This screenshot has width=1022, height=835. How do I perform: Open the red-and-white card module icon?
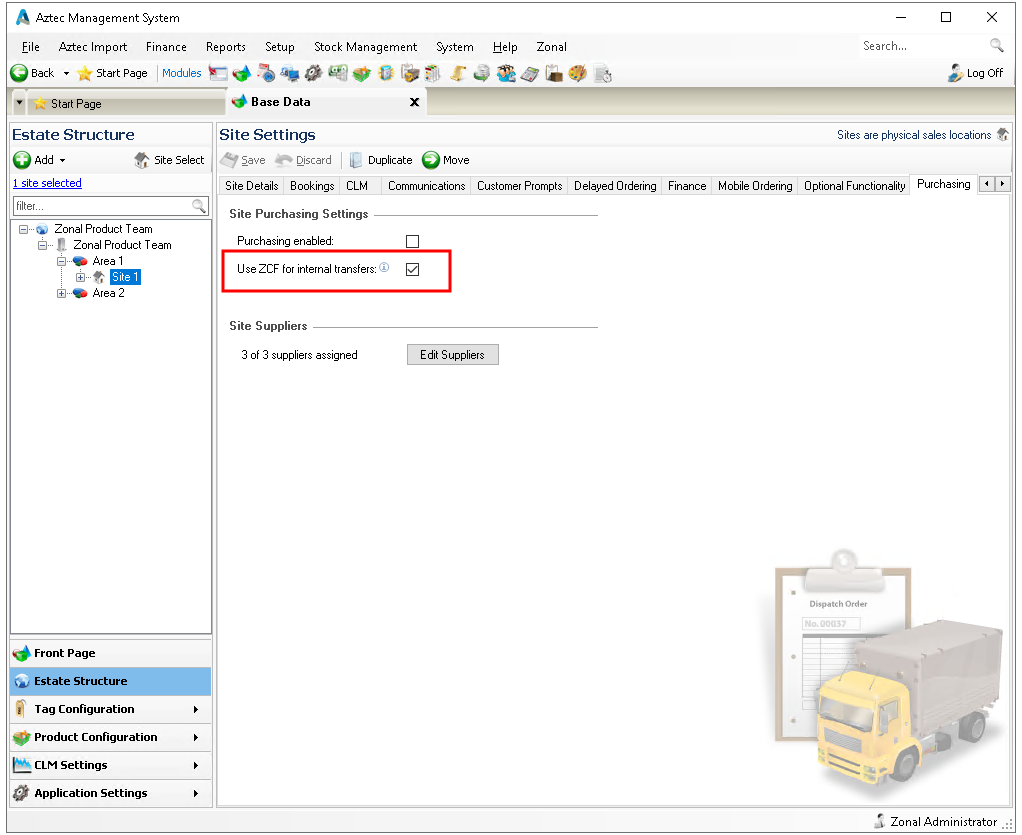pyautogui.click(x=218, y=74)
